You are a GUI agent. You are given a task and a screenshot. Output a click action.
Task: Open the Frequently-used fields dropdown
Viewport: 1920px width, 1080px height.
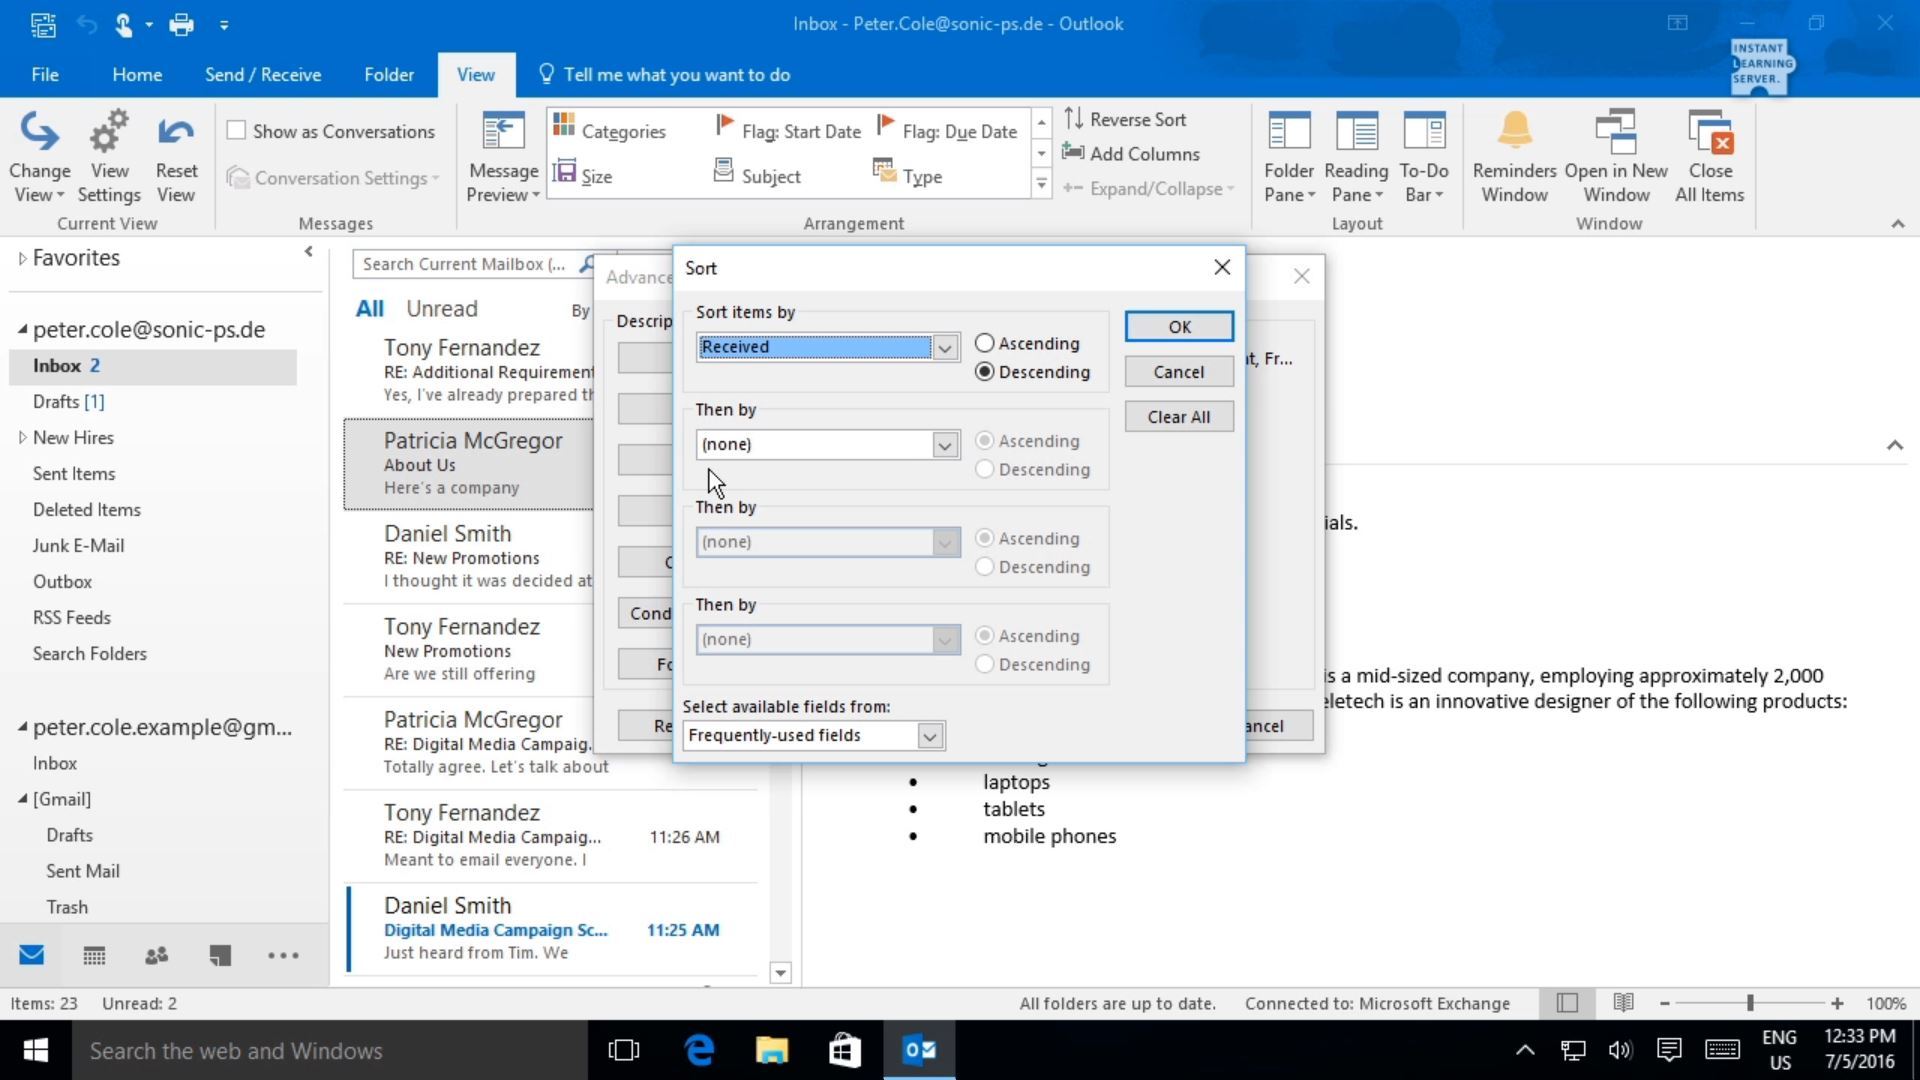[929, 735]
